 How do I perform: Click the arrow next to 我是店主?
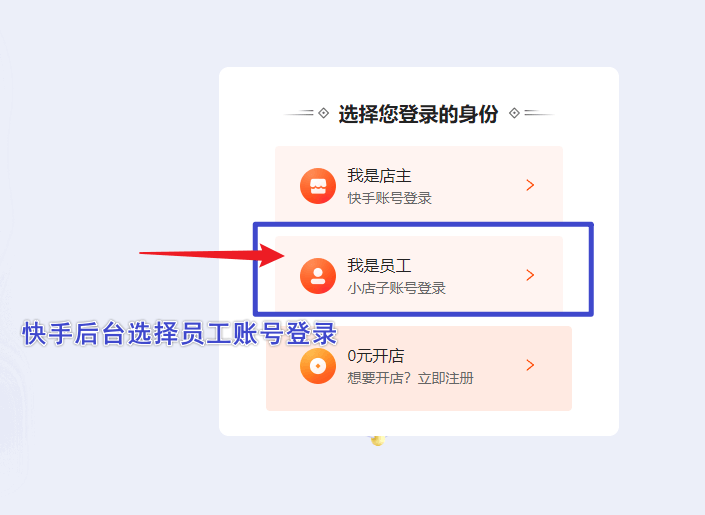[530, 185]
